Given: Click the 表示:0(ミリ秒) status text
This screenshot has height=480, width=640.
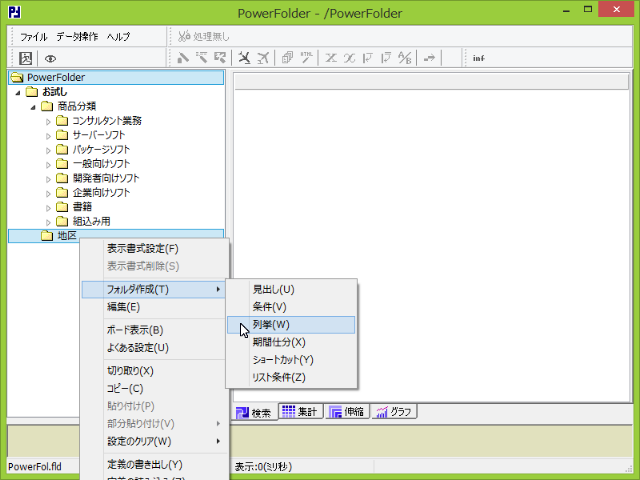Looking at the screenshot, I should [x=263, y=467].
